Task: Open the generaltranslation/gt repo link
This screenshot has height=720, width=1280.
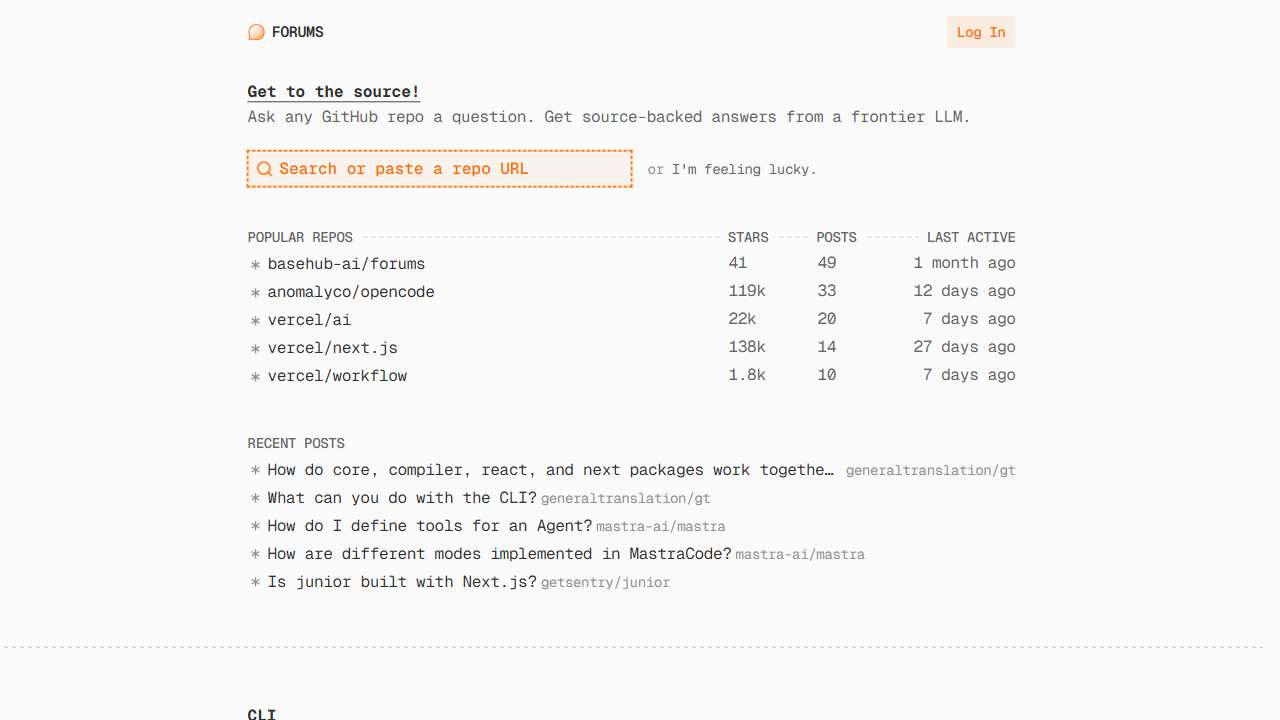Action: [625, 498]
